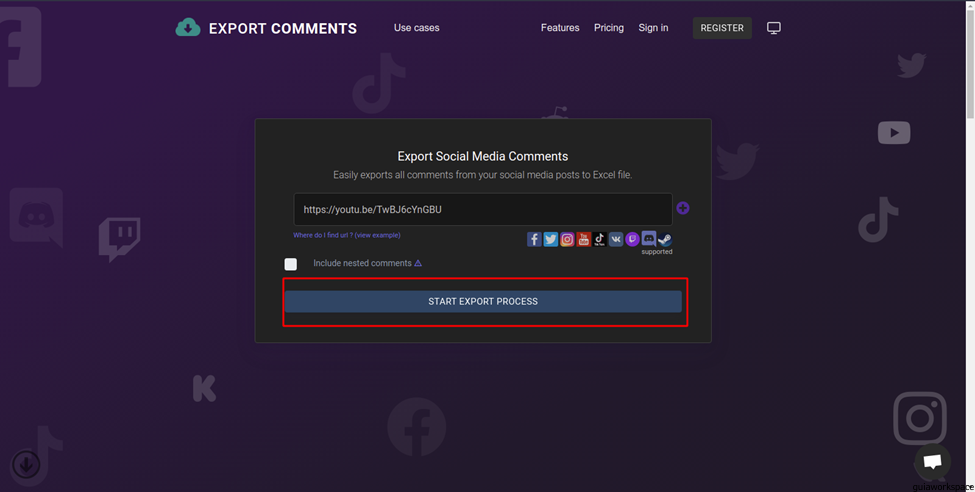Click the Steam supported platform icon
Screen dimensions: 975x492
pos(665,239)
